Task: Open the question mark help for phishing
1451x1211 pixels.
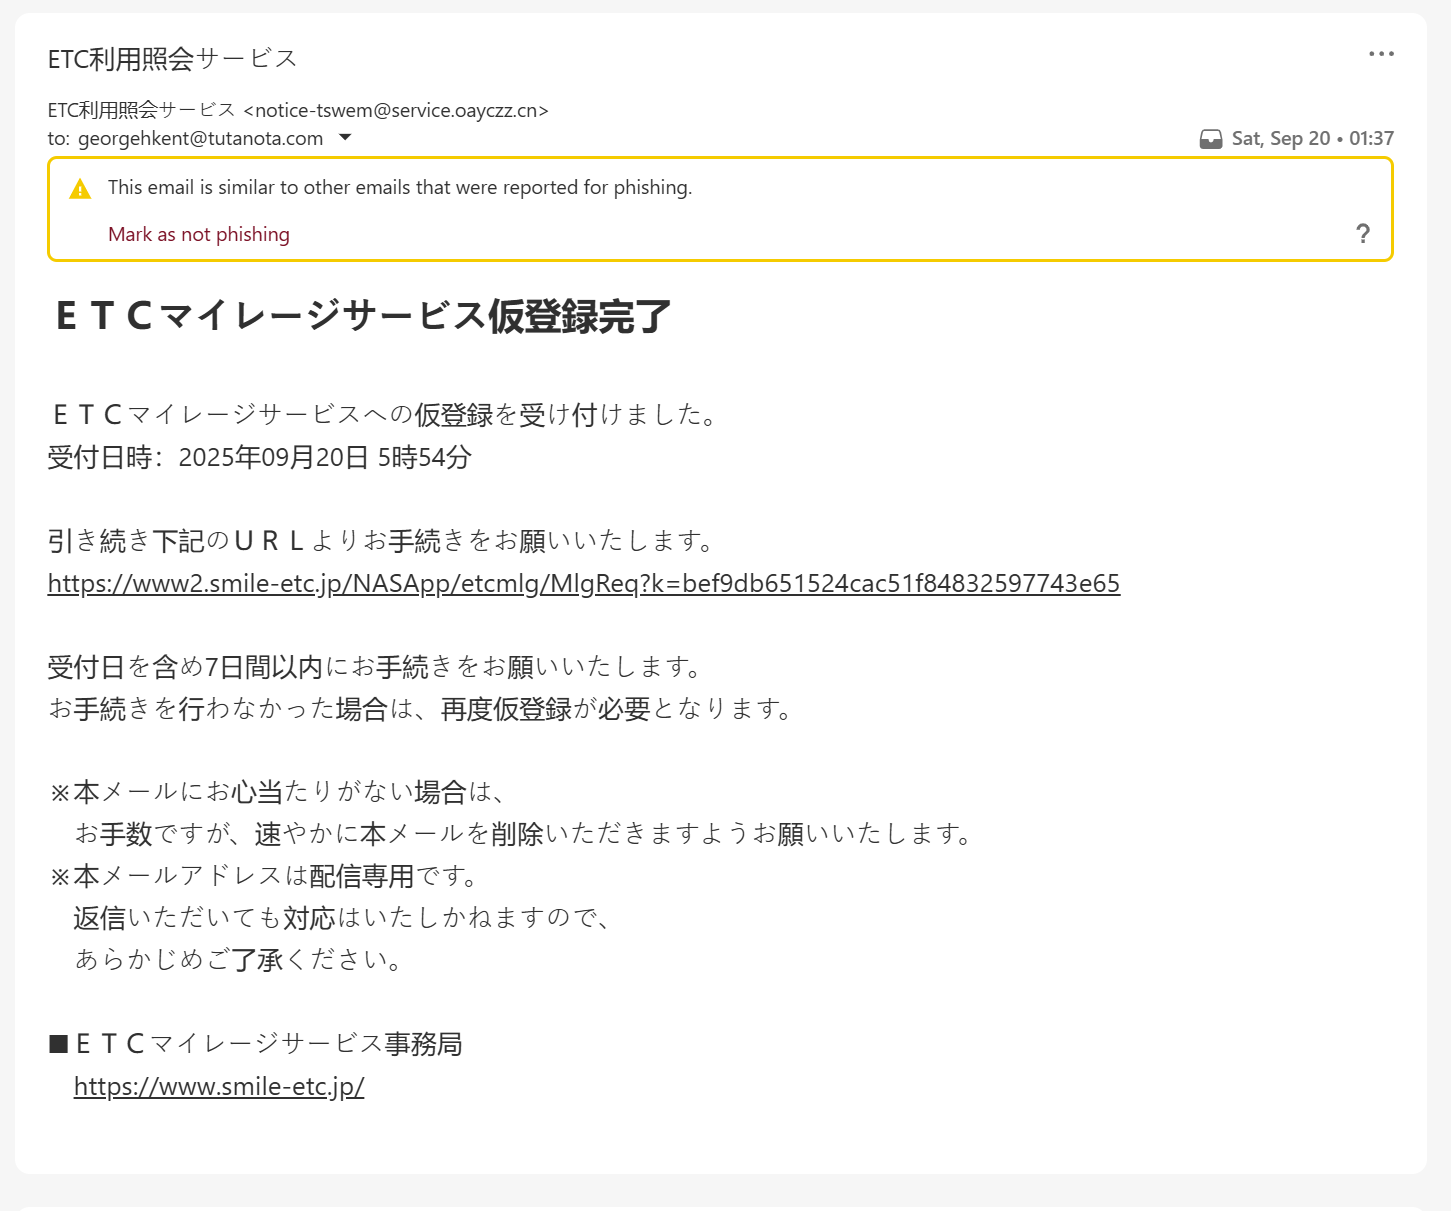Action: pyautogui.click(x=1362, y=234)
